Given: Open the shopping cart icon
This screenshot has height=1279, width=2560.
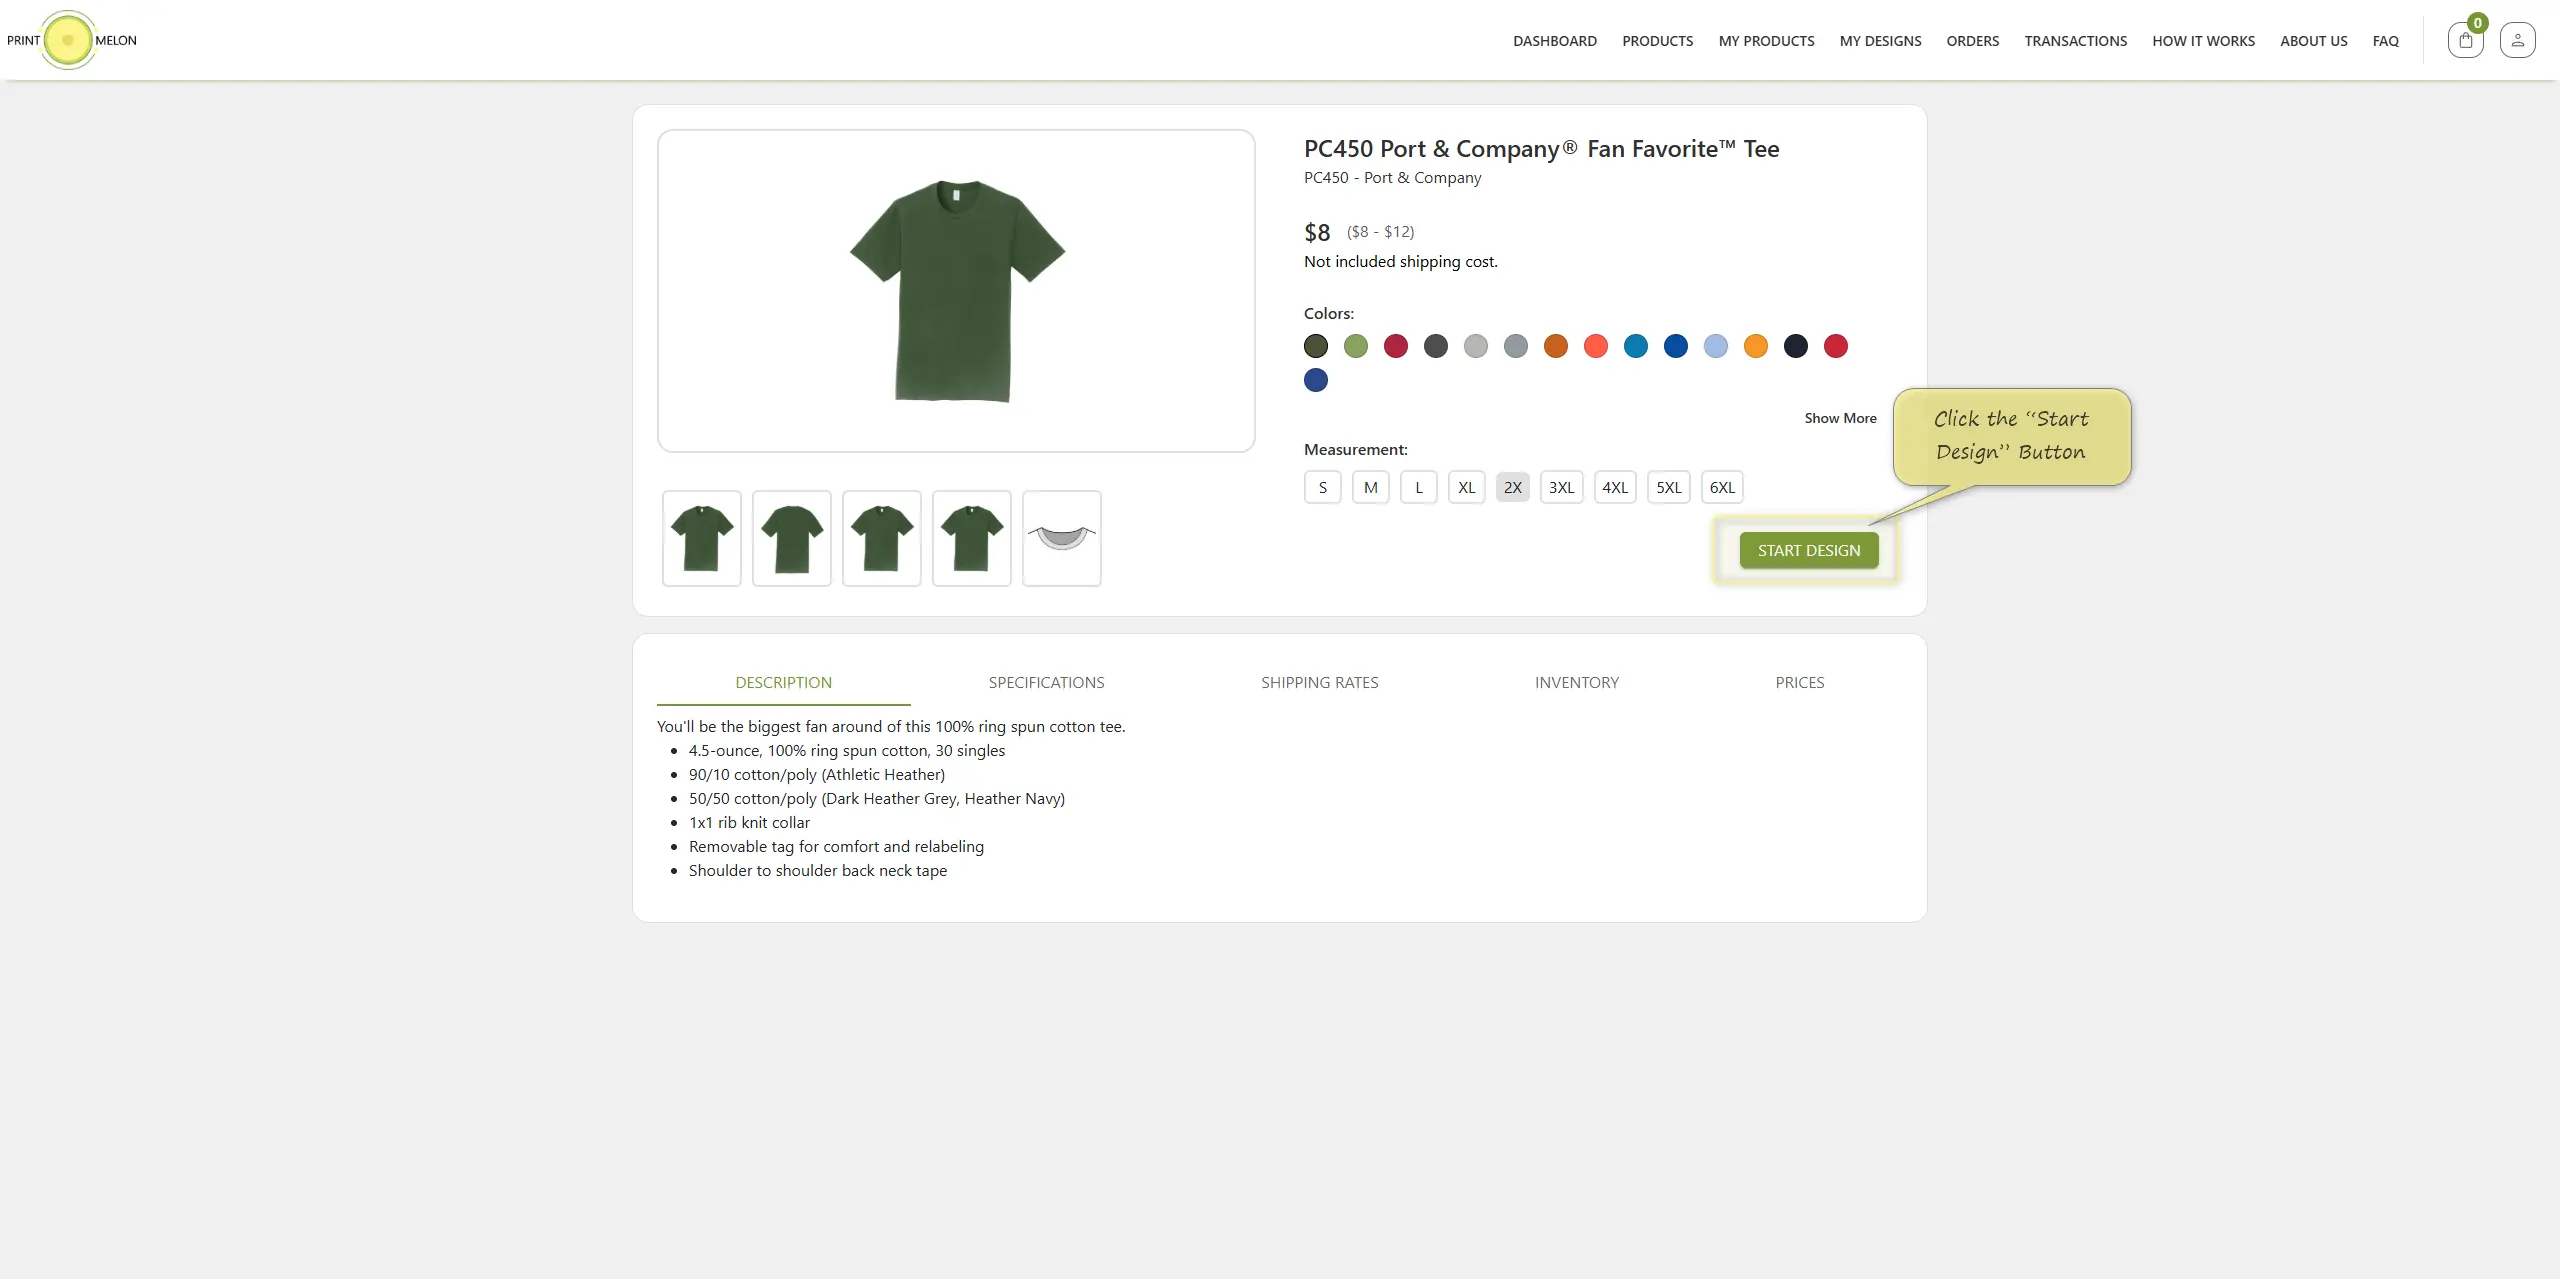Looking at the screenshot, I should click(2465, 40).
